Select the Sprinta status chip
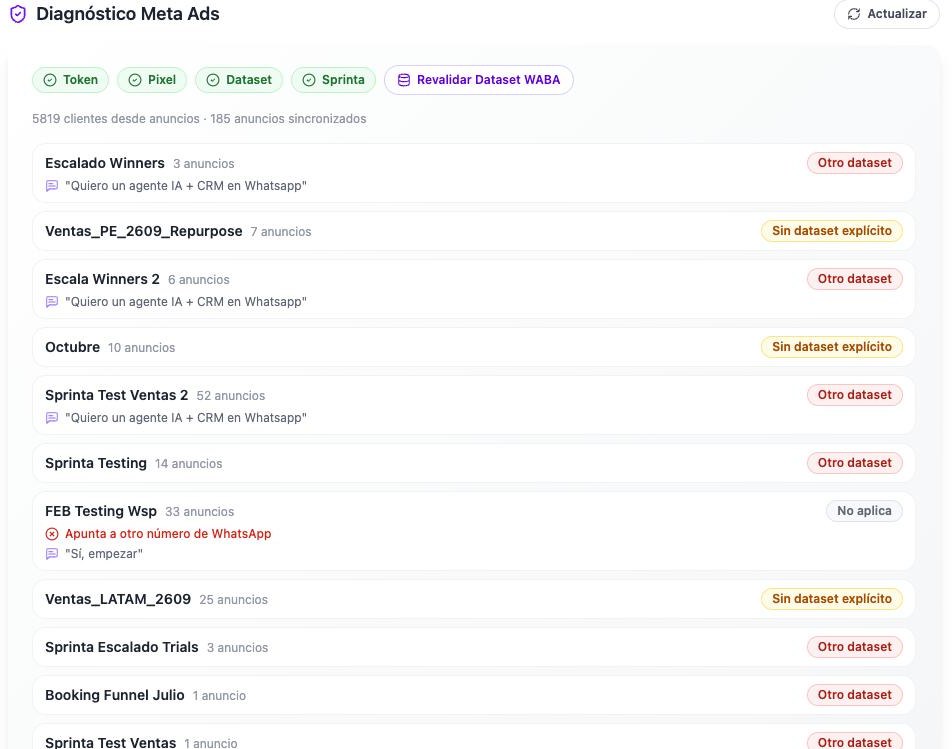Image resolution: width=952 pixels, height=749 pixels. 333,80
